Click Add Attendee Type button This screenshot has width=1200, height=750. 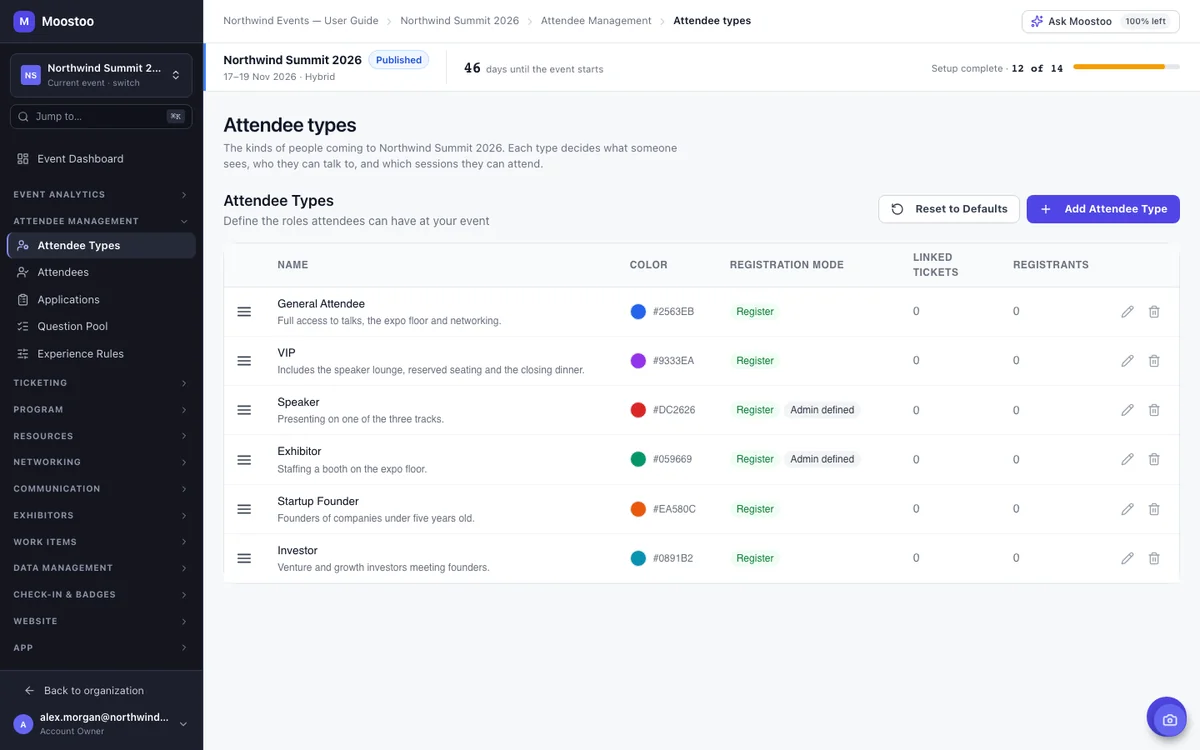point(1103,209)
